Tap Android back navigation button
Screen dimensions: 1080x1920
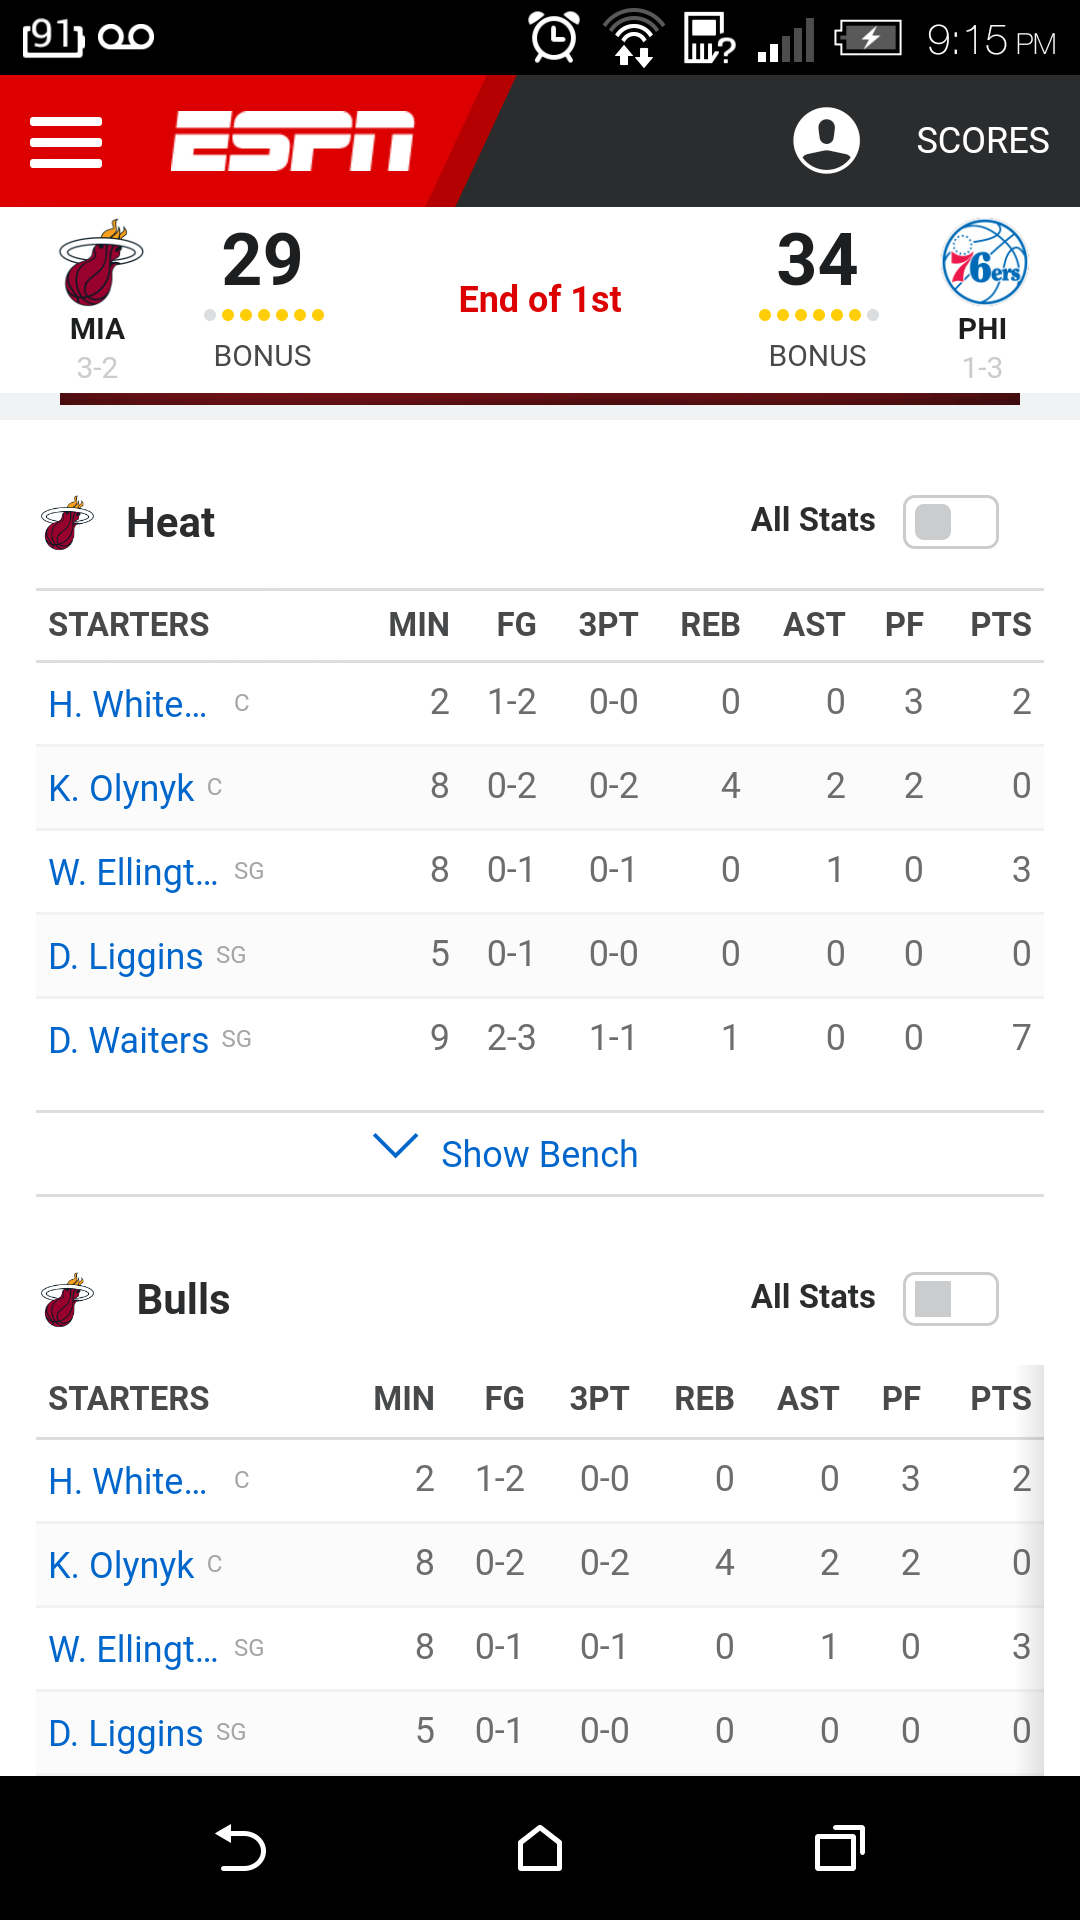click(241, 1848)
